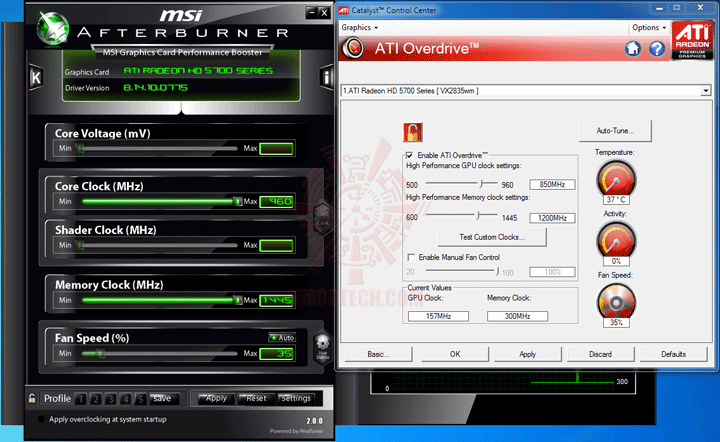
Task: Click the Memory clock slider in Overdrive
Action: [x=462, y=215]
